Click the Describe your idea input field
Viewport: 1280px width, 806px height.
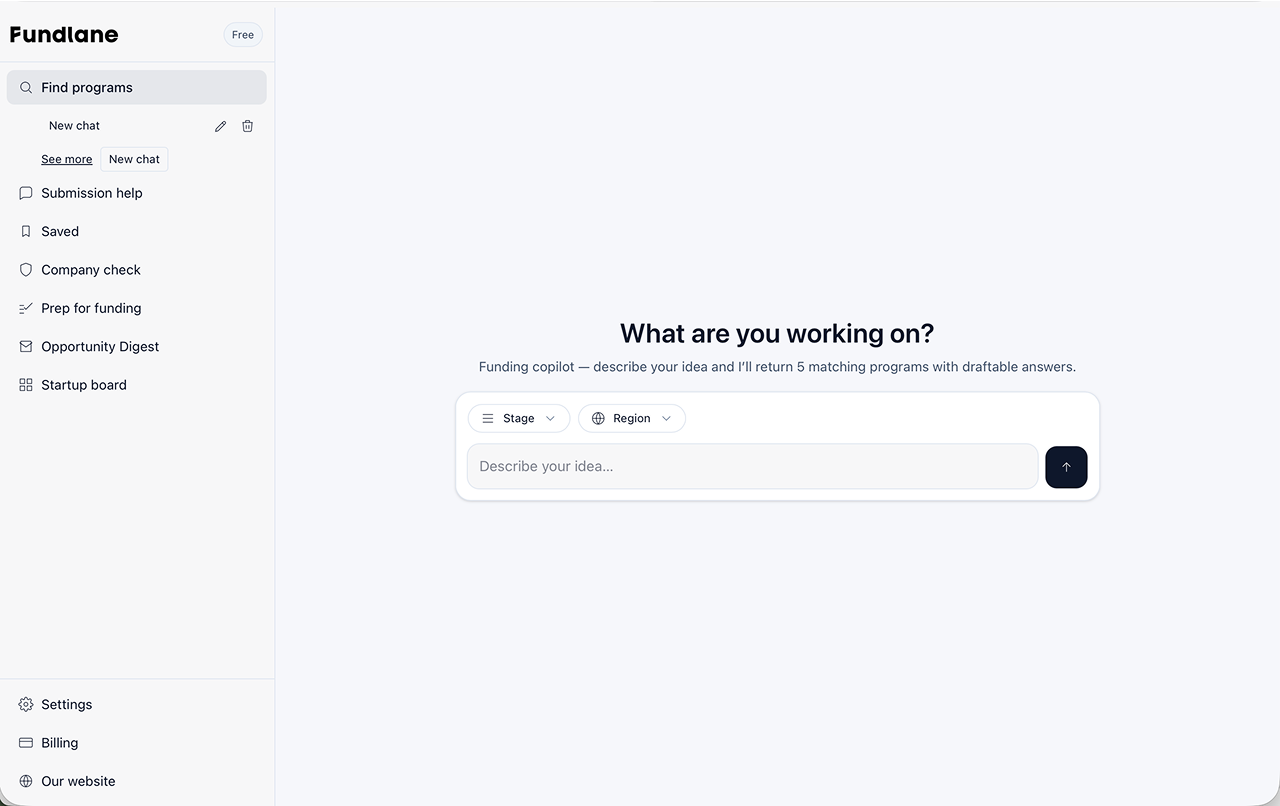point(752,466)
